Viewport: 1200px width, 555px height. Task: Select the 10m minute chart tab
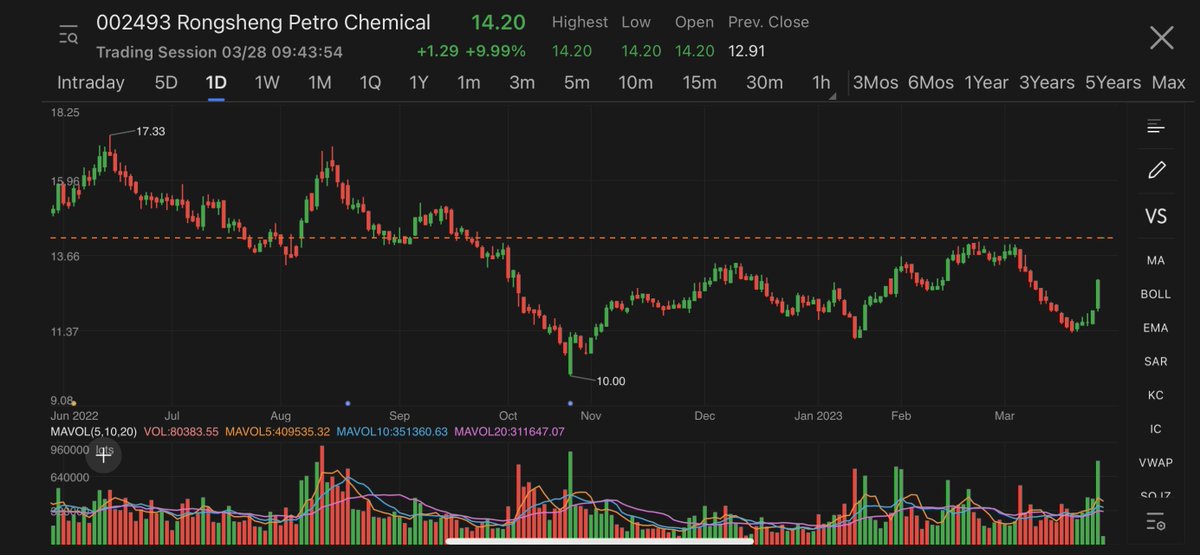[635, 82]
